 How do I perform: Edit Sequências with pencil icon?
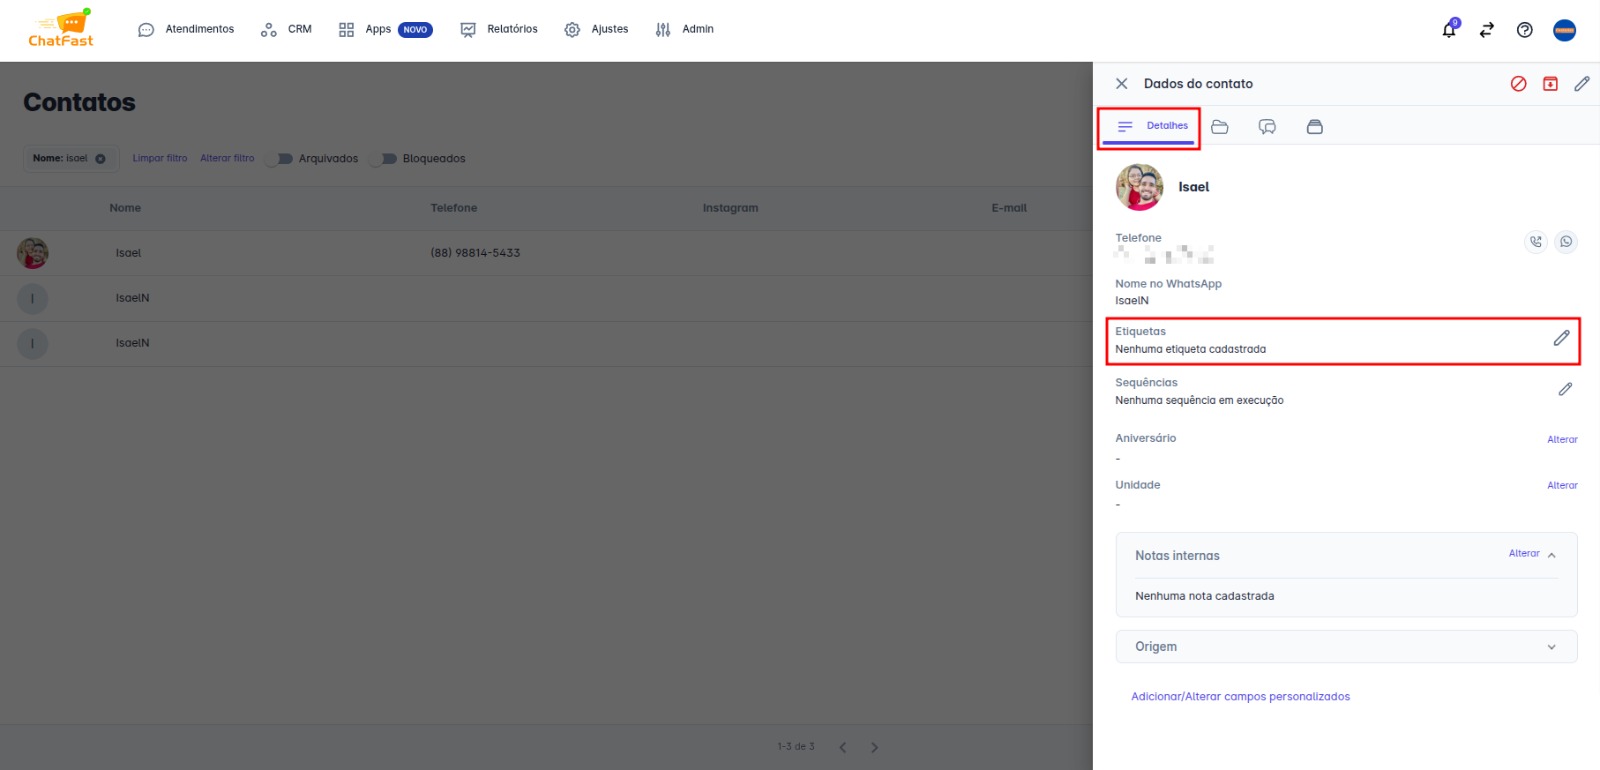[1565, 389]
